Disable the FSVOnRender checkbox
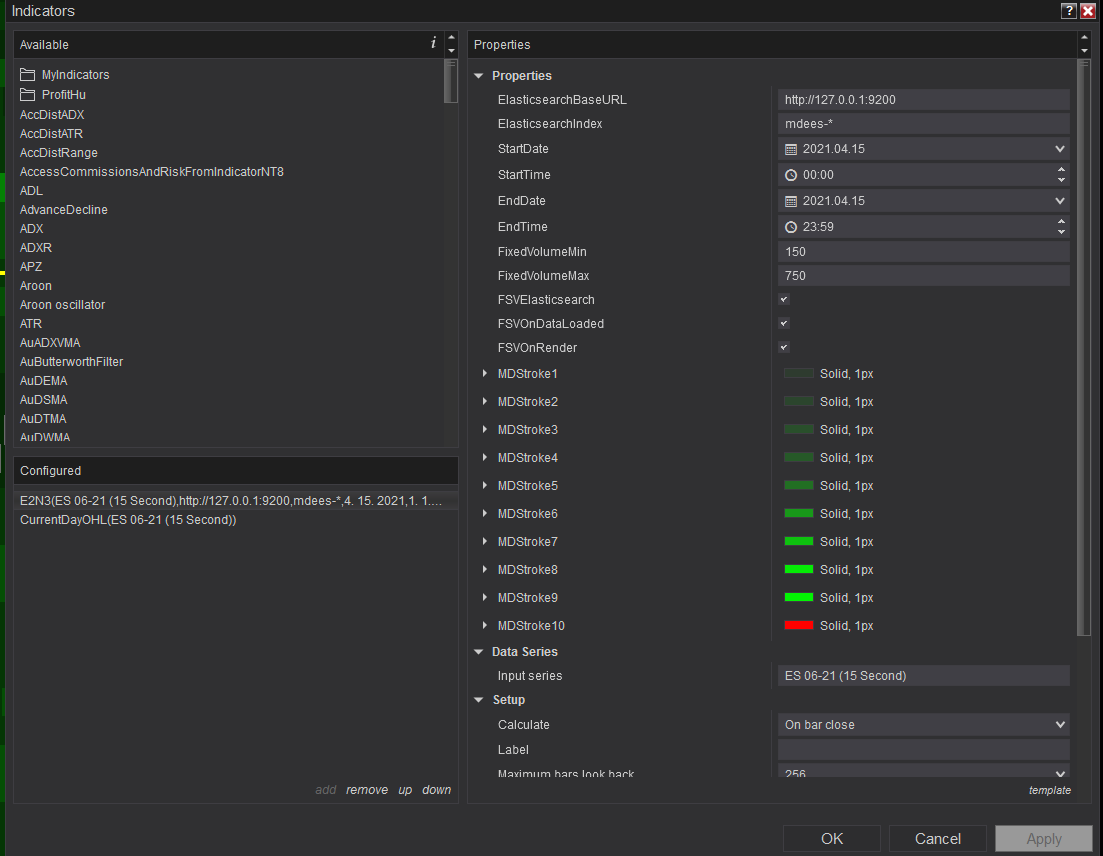This screenshot has height=856, width=1103. 784,348
